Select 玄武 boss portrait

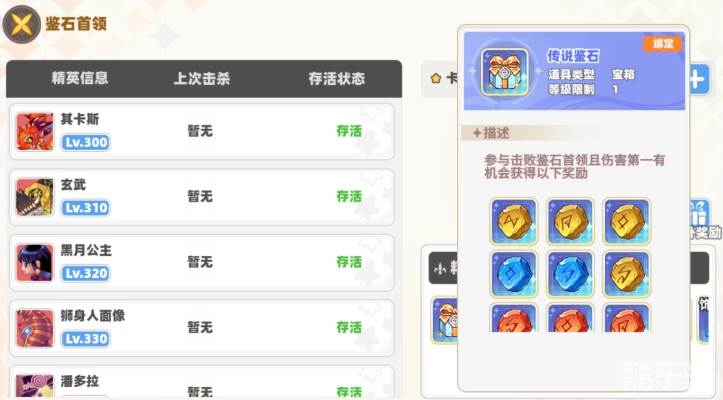coord(35,197)
